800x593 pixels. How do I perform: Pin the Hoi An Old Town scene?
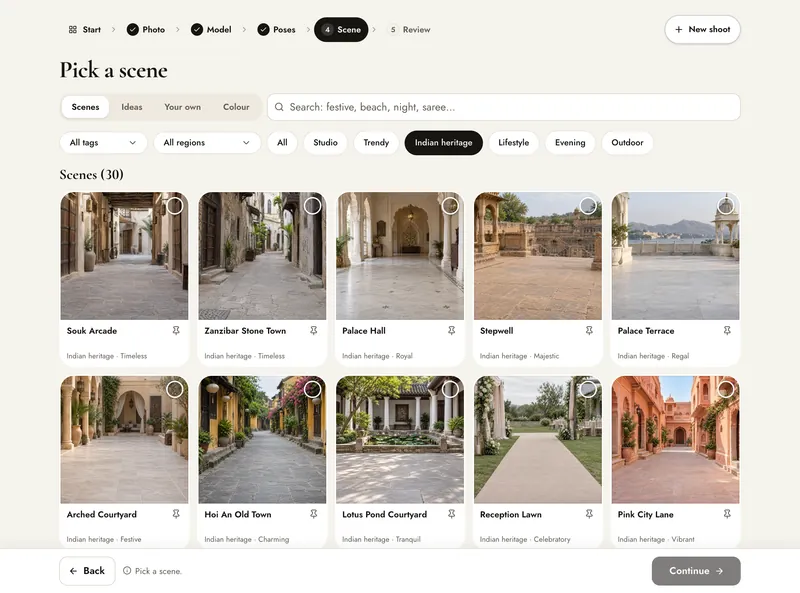coord(314,514)
